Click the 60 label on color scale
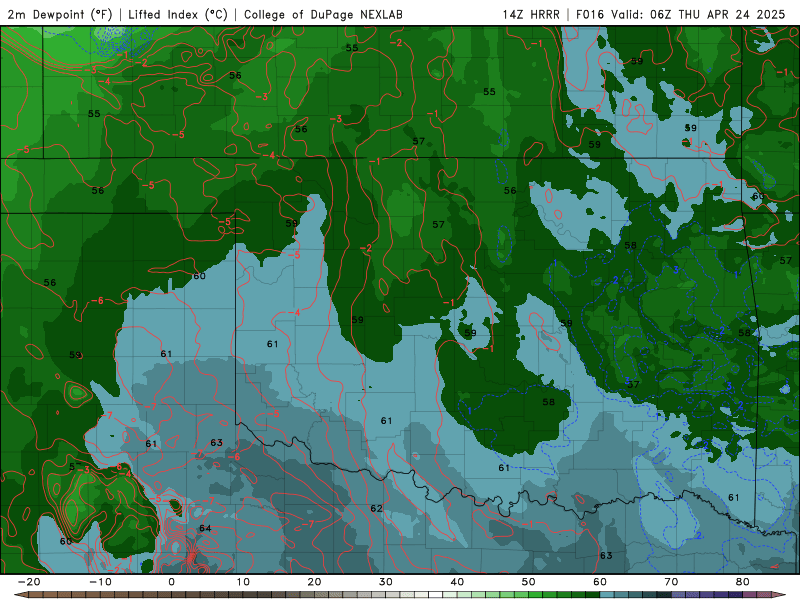Screen dimensions: 800x600 tap(600, 582)
